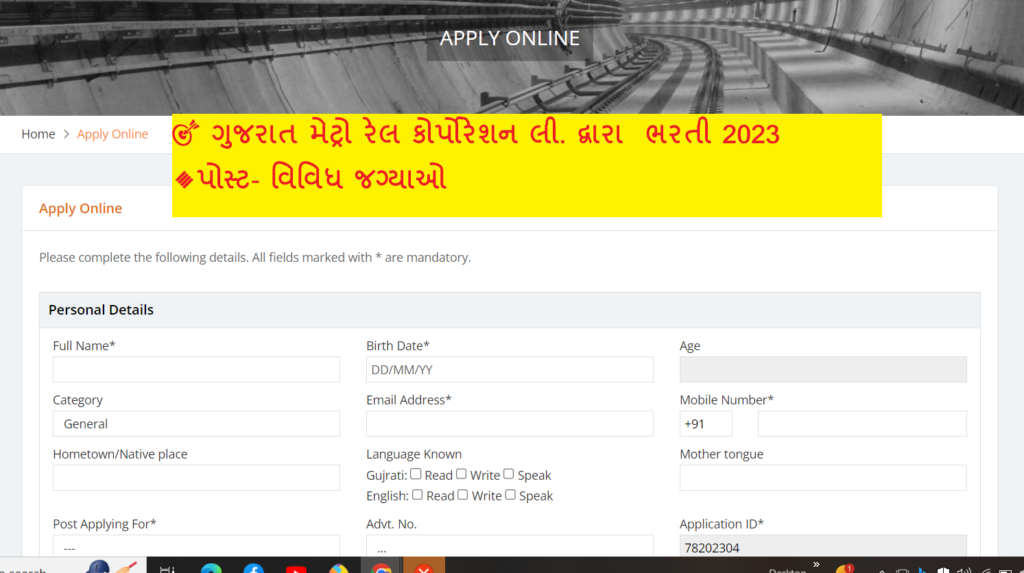This screenshot has height=573, width=1024.
Task: Tick Gujrati Write checkbox
Action: point(461,474)
